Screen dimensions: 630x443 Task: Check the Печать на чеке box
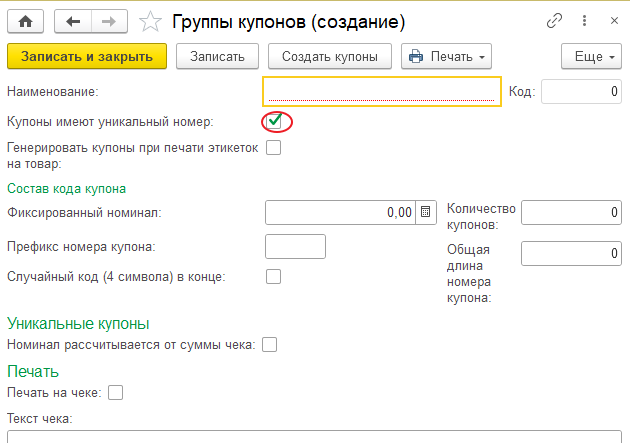tap(115, 393)
